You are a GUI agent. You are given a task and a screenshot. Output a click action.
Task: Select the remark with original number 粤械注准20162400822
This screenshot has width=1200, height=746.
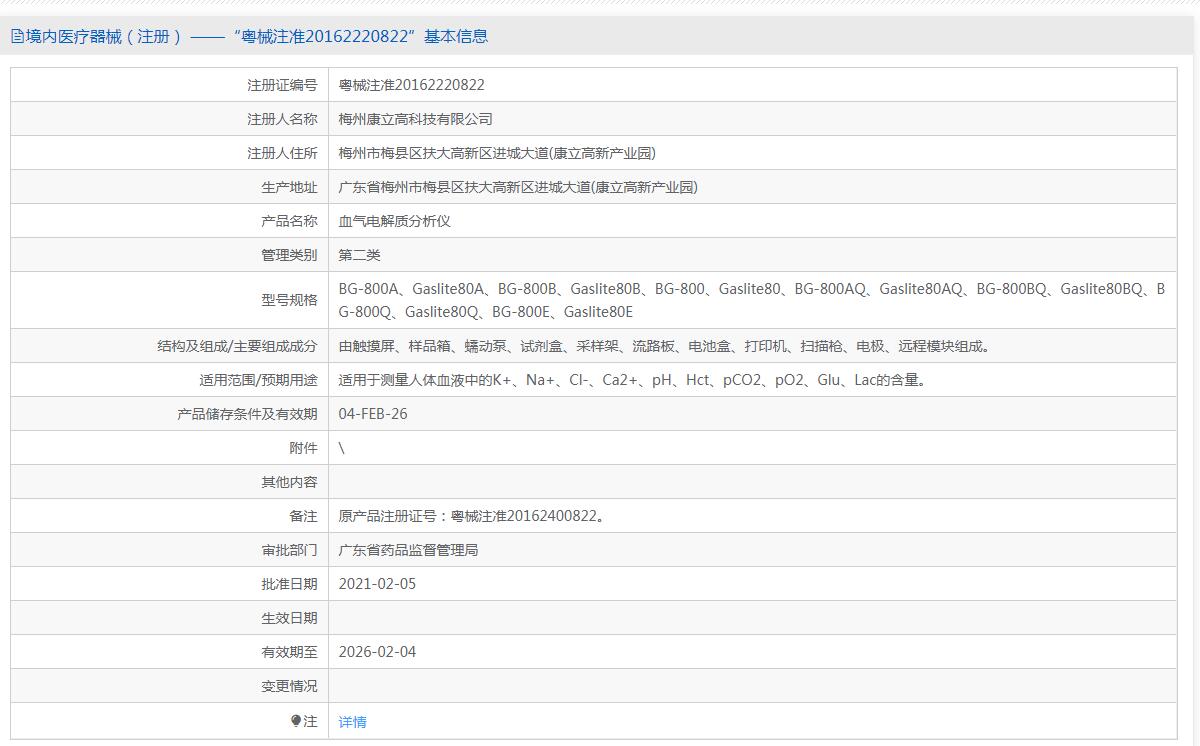[471, 516]
